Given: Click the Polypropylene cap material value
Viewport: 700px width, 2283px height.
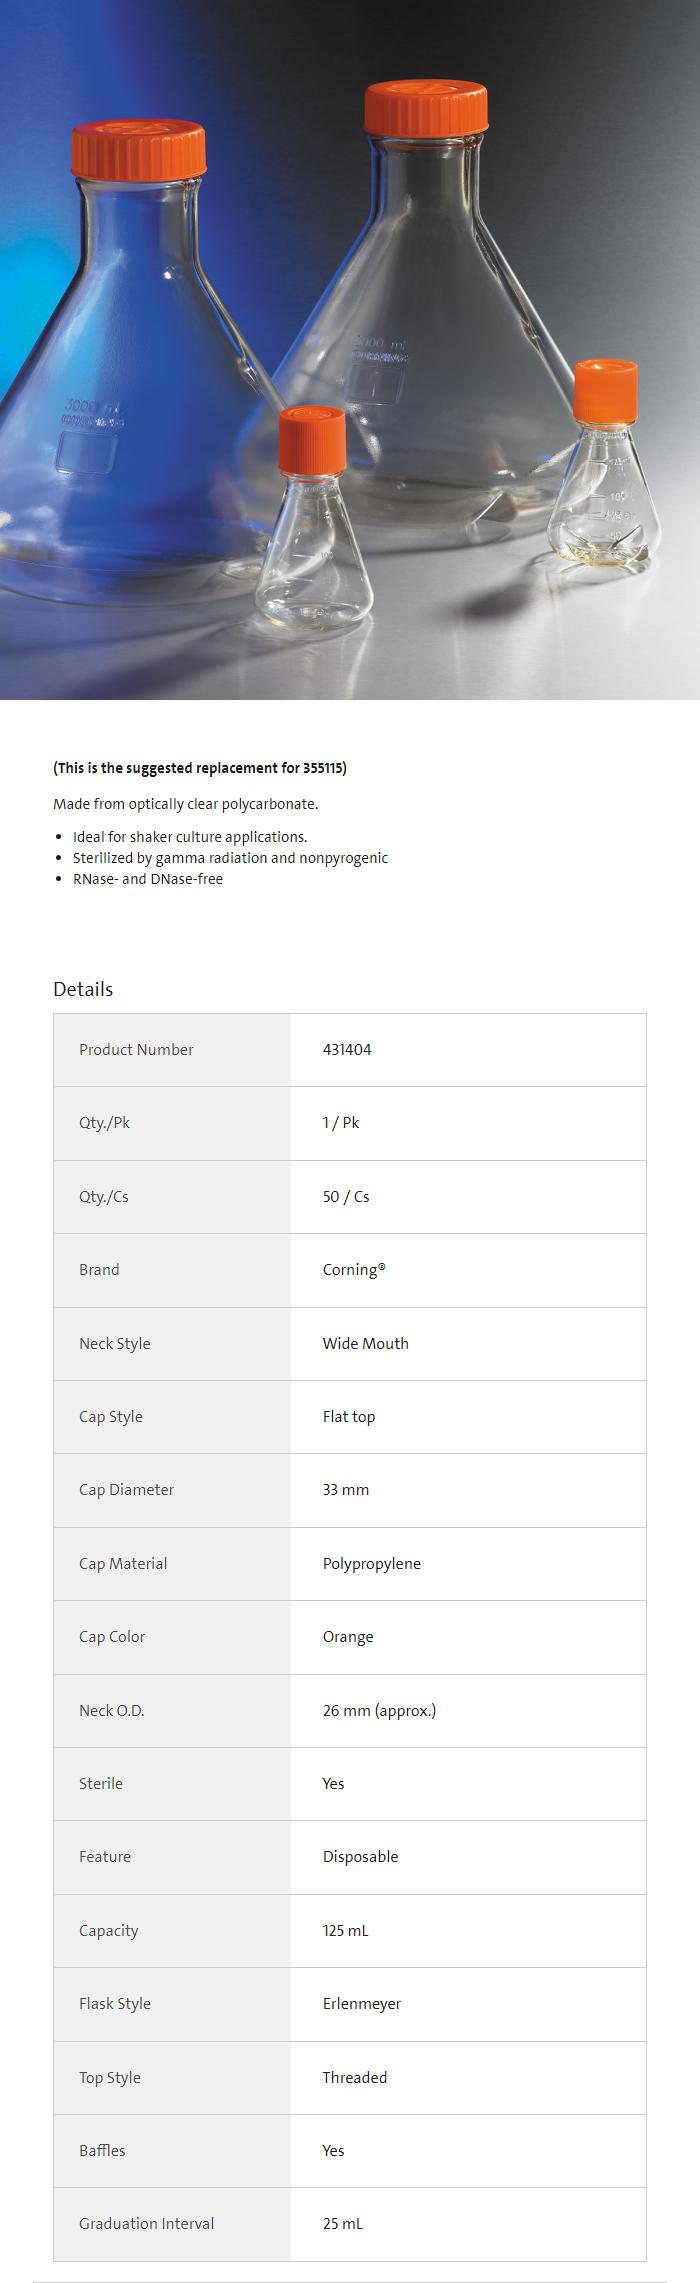Looking at the screenshot, I should tap(371, 1563).
